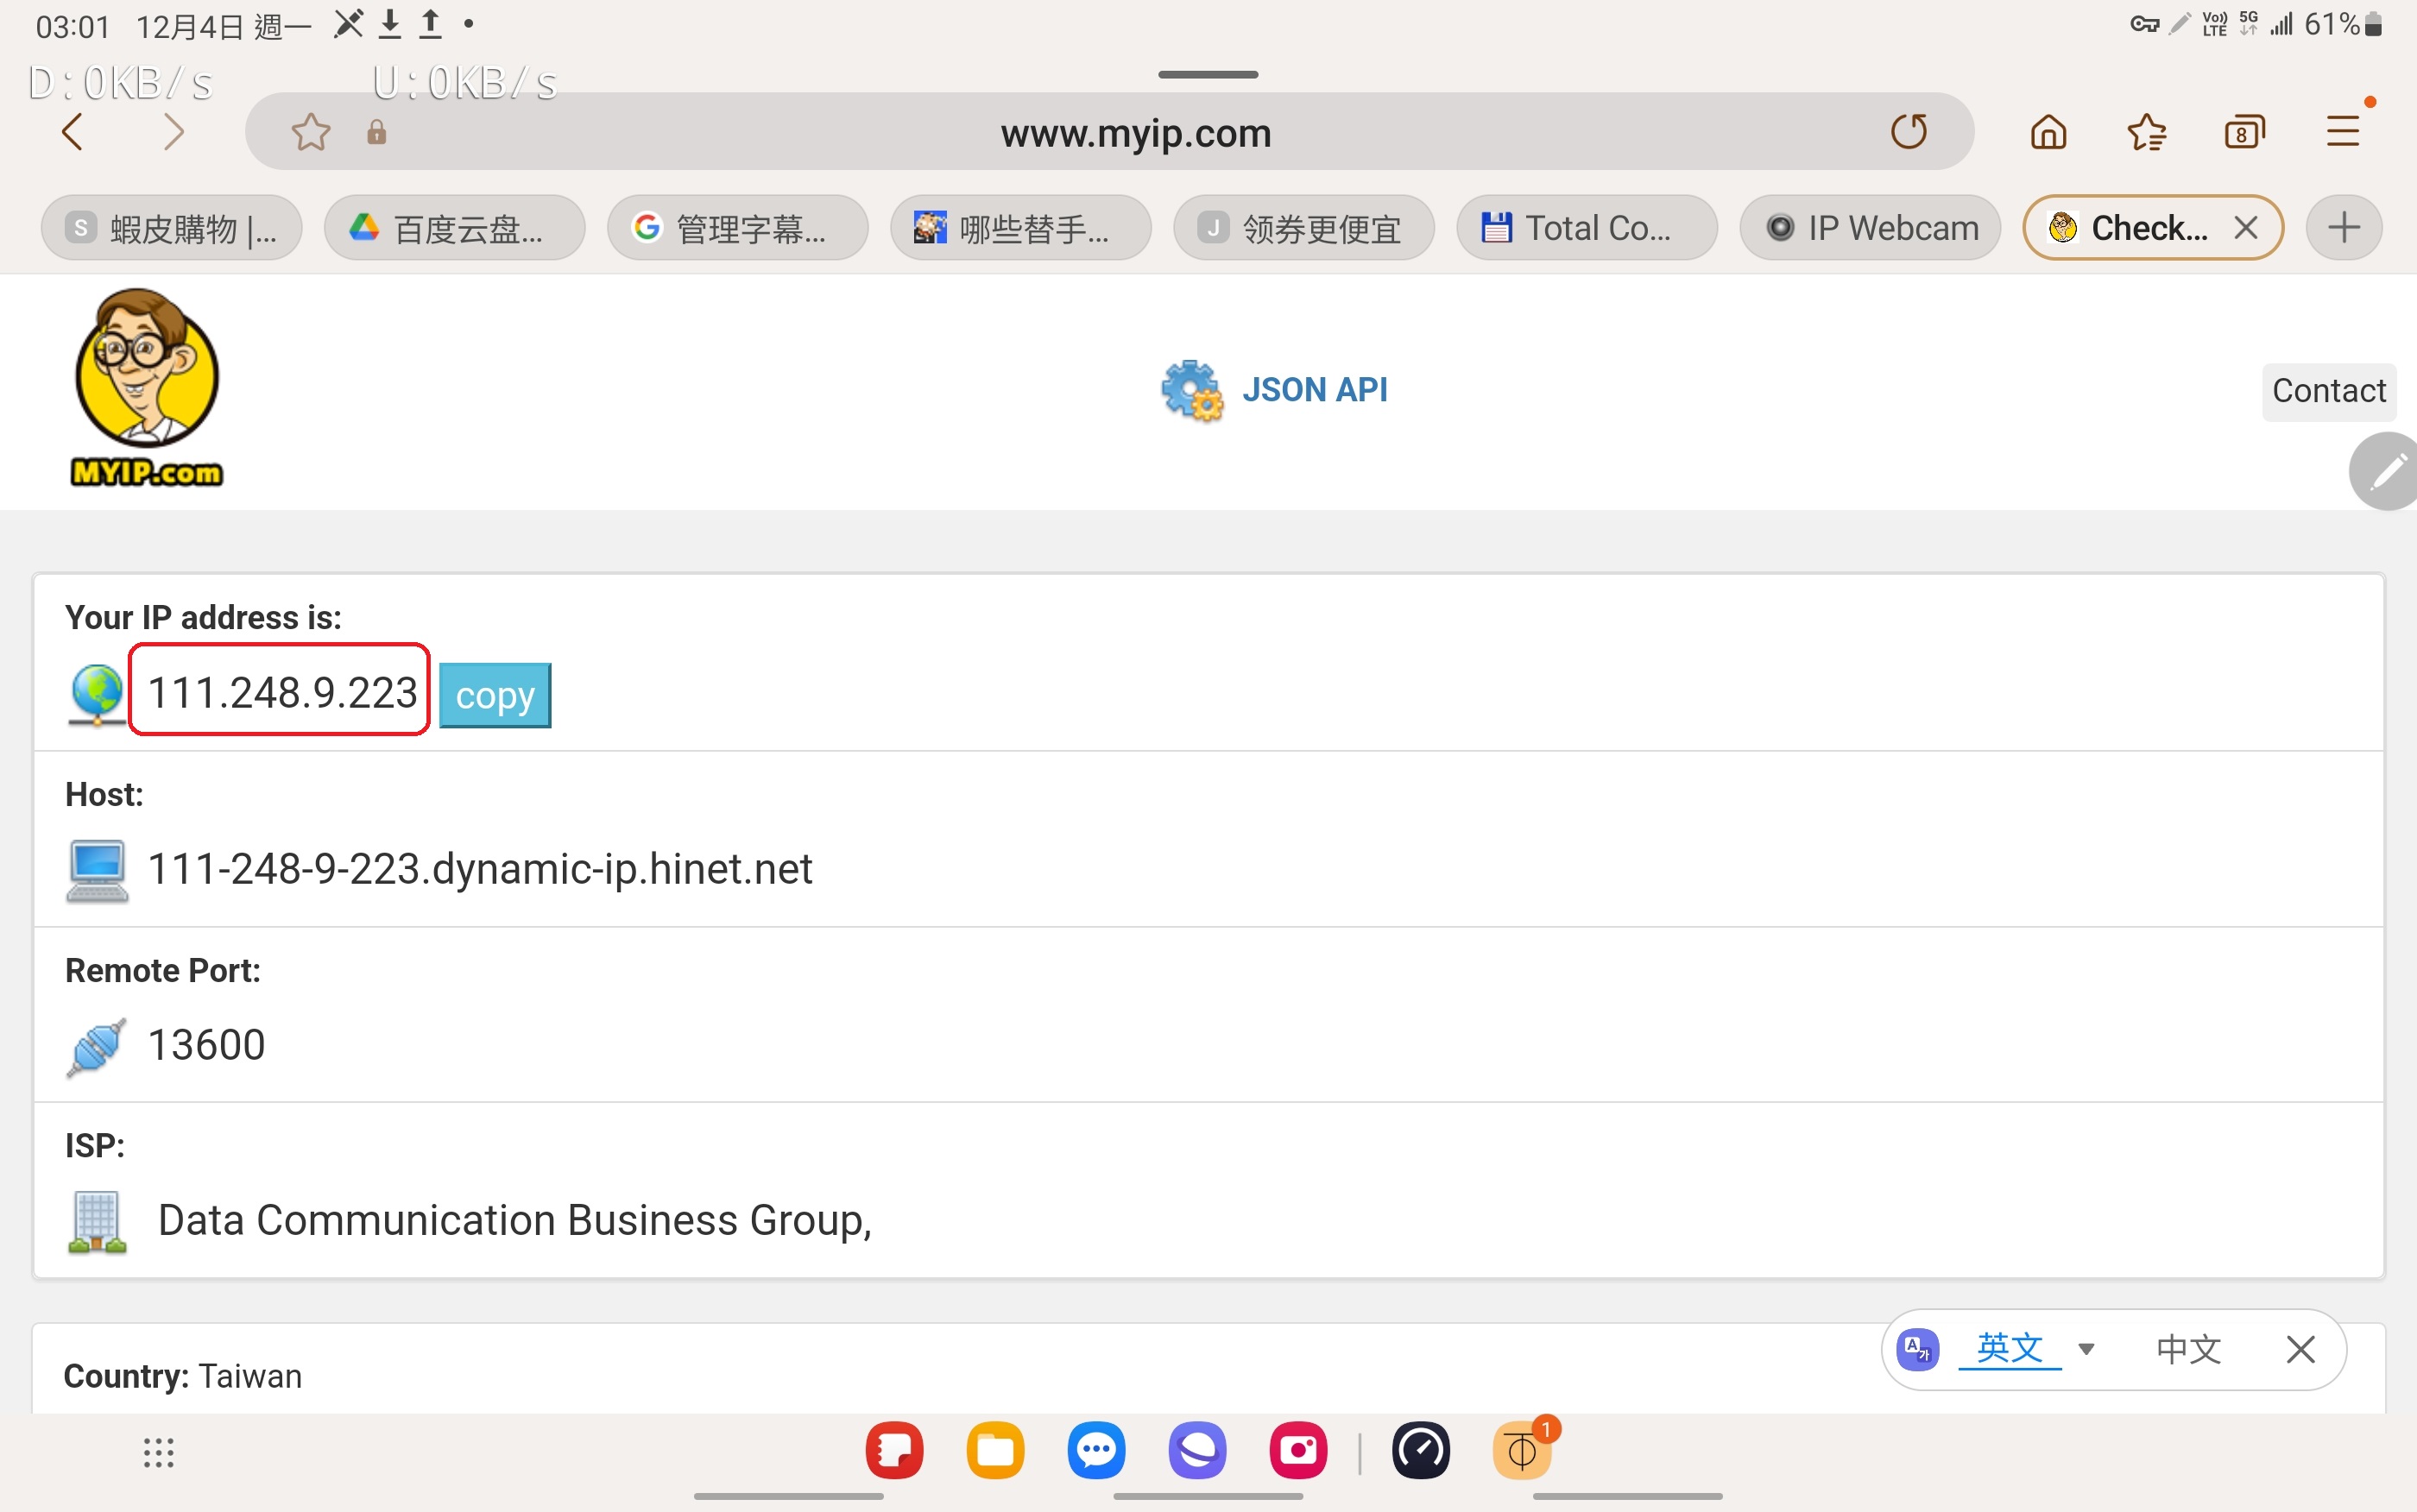This screenshot has width=2417, height=1512.
Task: Open the app drawer from the taskbar
Action: (157, 1452)
